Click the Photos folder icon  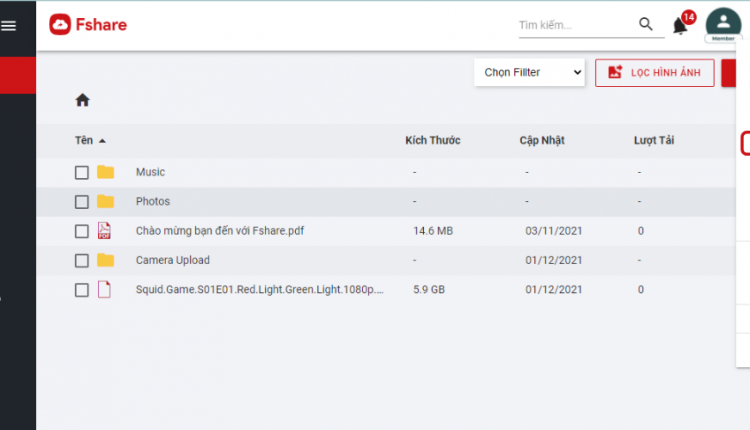[105, 201]
